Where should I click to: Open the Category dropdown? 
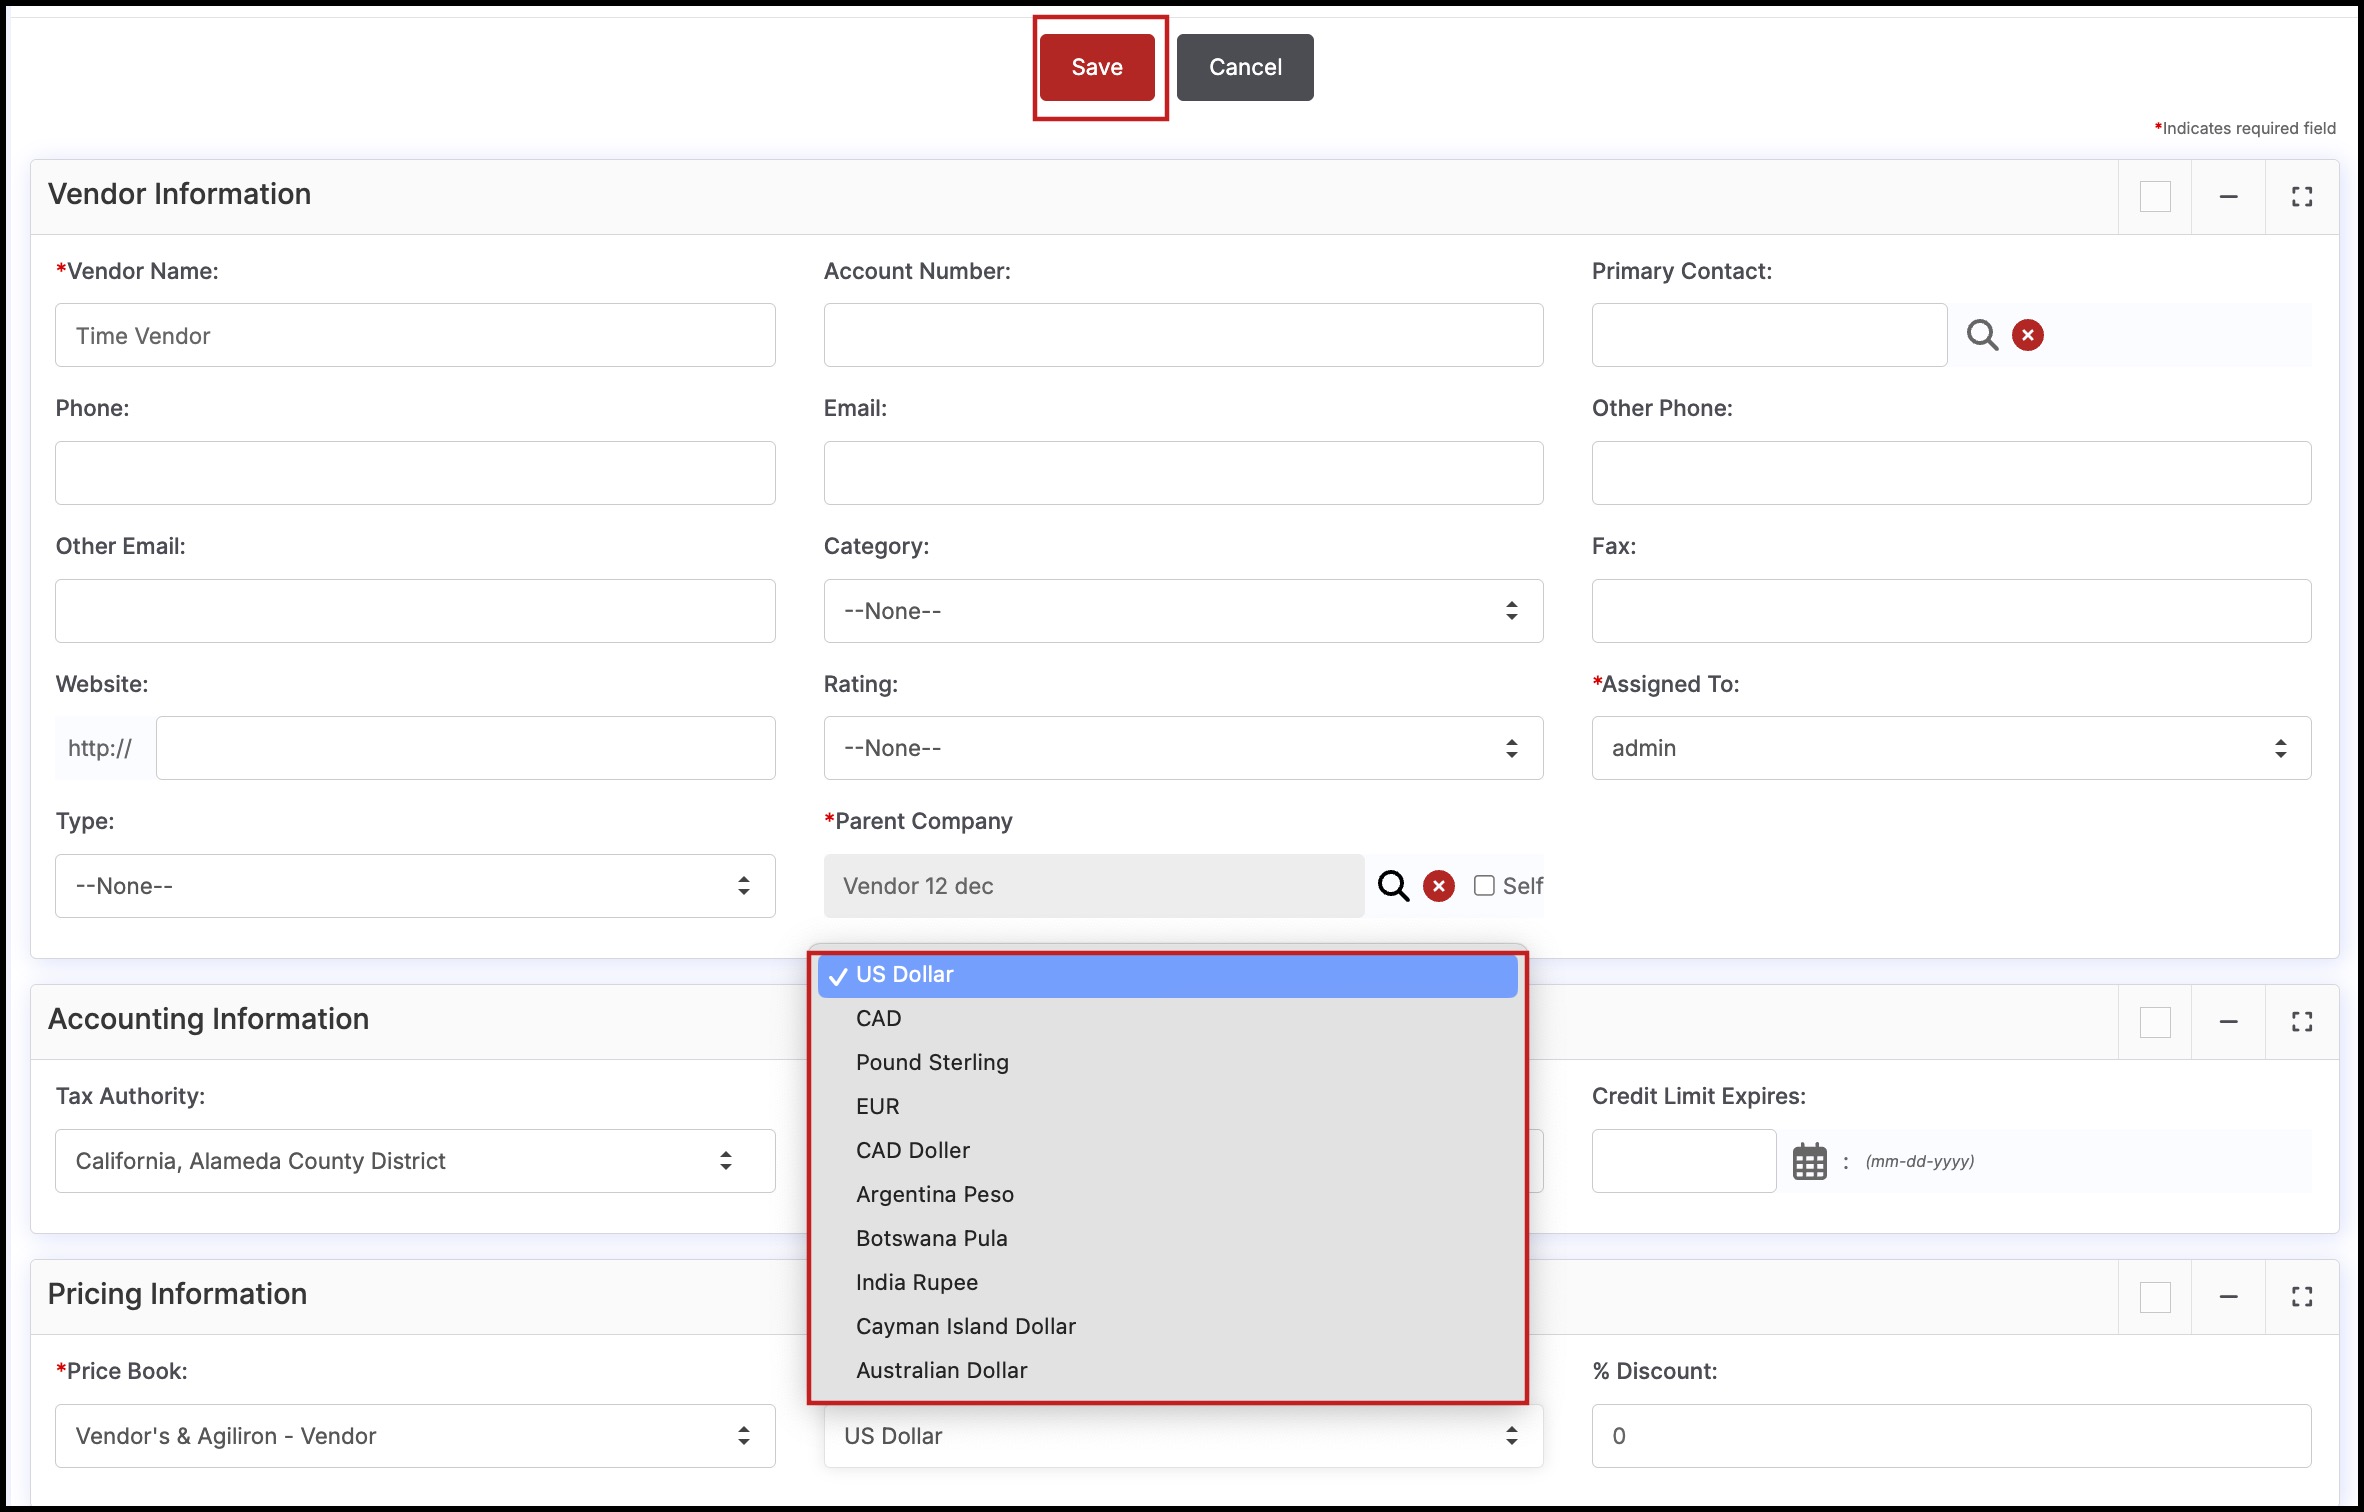[x=1182, y=611]
